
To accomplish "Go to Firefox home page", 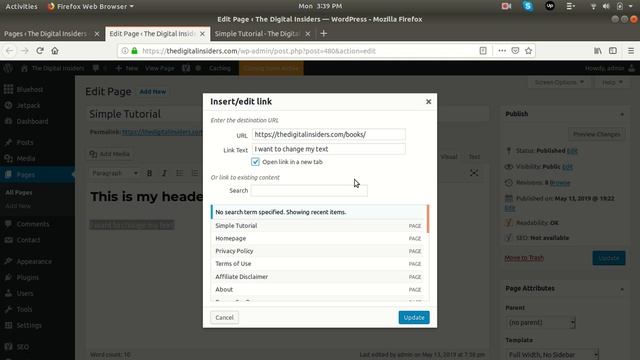I will pyautogui.click(x=55, y=51).
